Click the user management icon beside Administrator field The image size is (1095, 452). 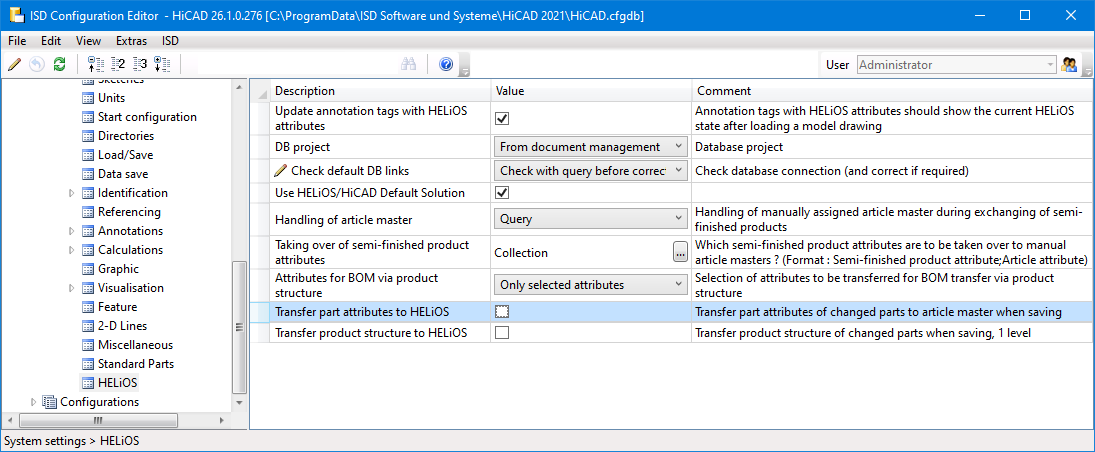1070,65
